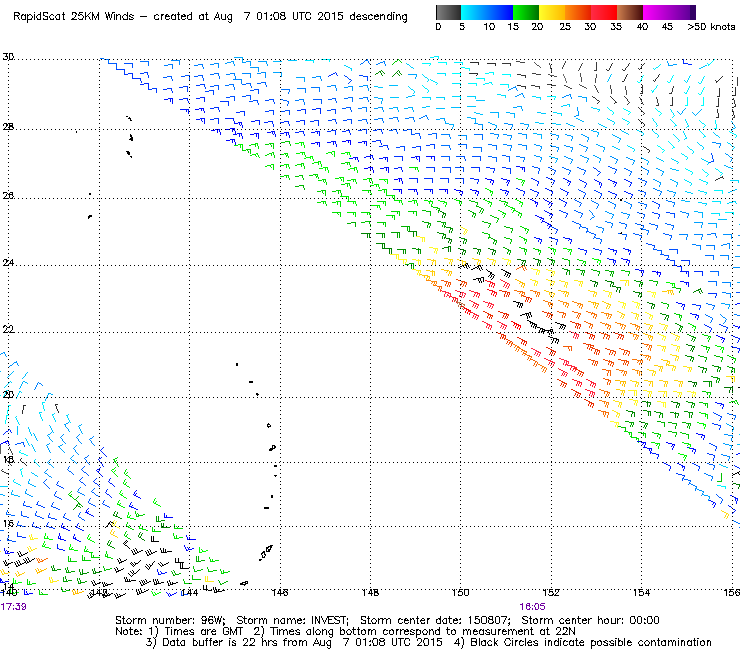Click the latitude label '20'
This screenshot has height=650, width=740.
point(8,395)
